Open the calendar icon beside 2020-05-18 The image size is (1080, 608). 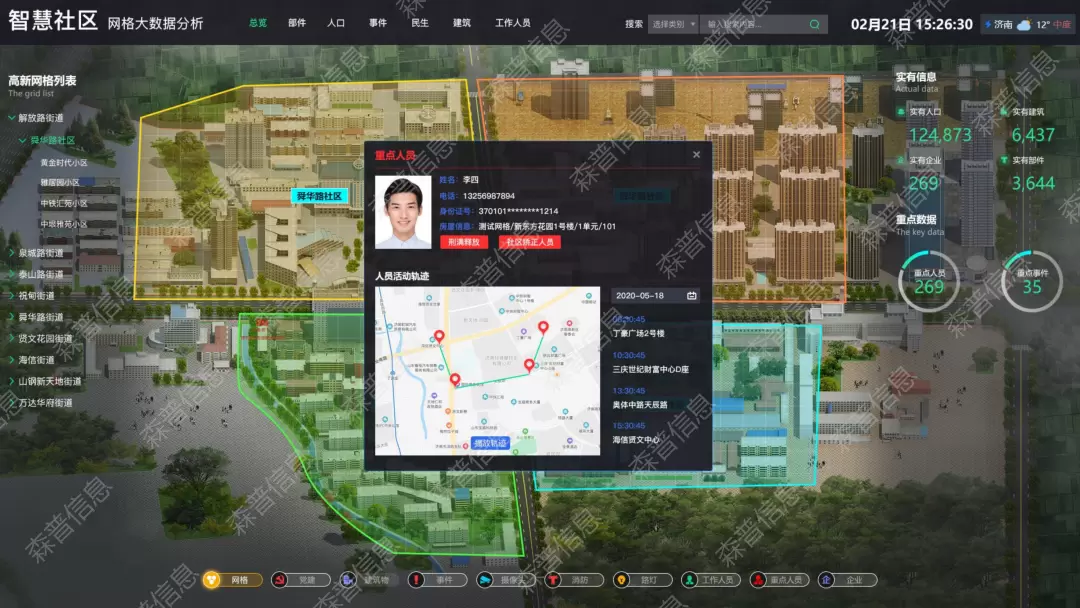[x=692, y=296]
